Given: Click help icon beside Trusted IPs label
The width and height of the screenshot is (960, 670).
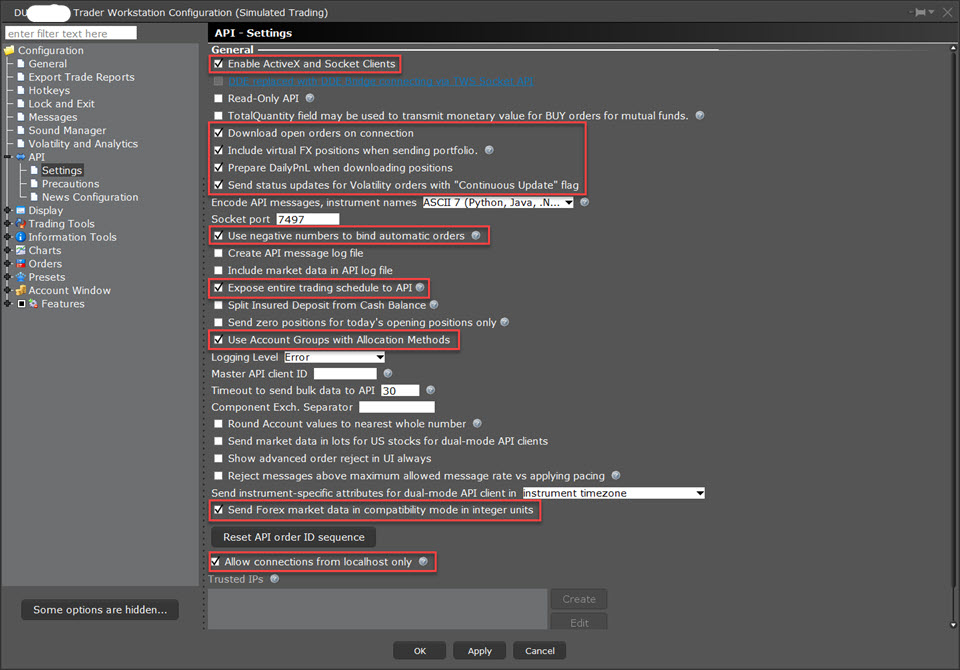Looking at the screenshot, I should (x=275, y=579).
